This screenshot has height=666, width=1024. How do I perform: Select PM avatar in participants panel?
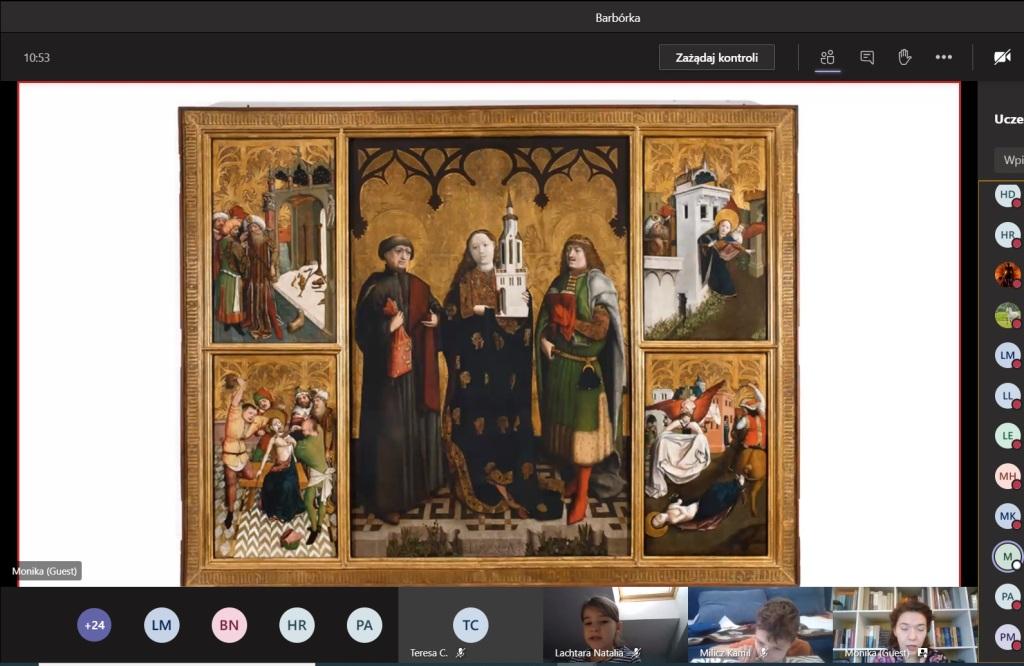point(1008,637)
